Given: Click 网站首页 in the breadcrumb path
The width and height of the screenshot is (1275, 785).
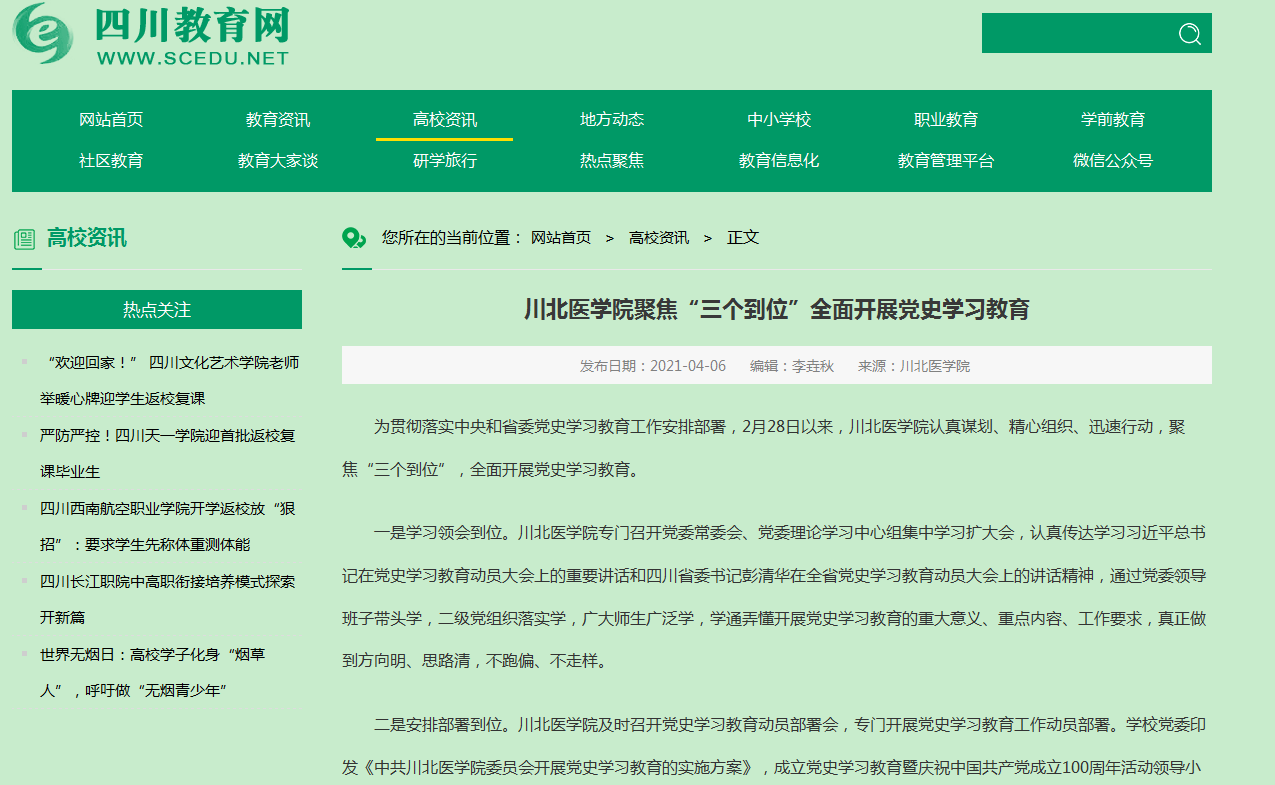Looking at the screenshot, I should (561, 238).
